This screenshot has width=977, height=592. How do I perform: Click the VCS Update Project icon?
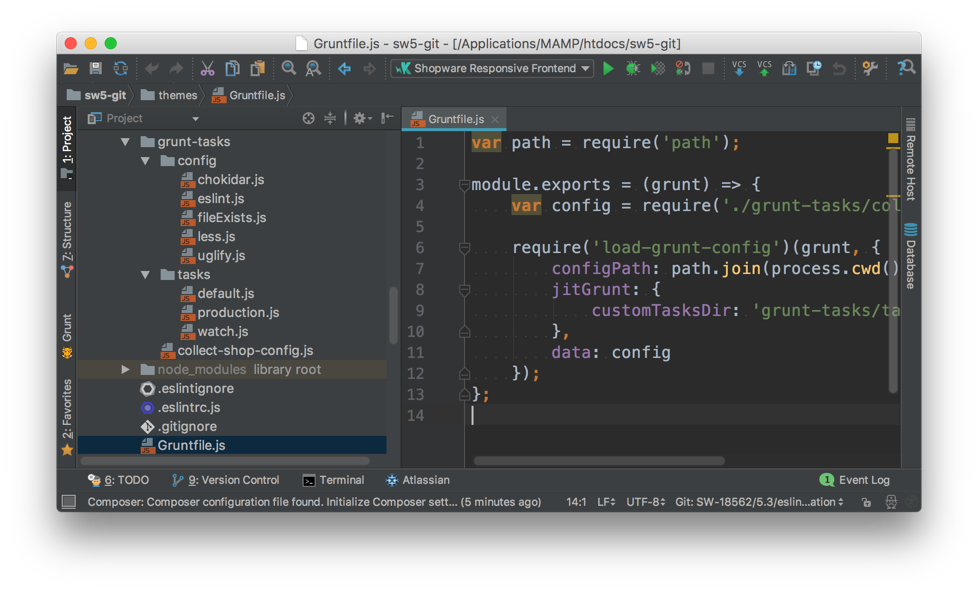739,69
